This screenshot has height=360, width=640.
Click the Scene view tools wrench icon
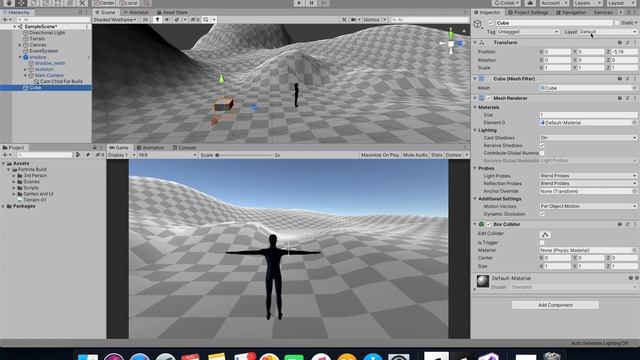click(x=344, y=20)
